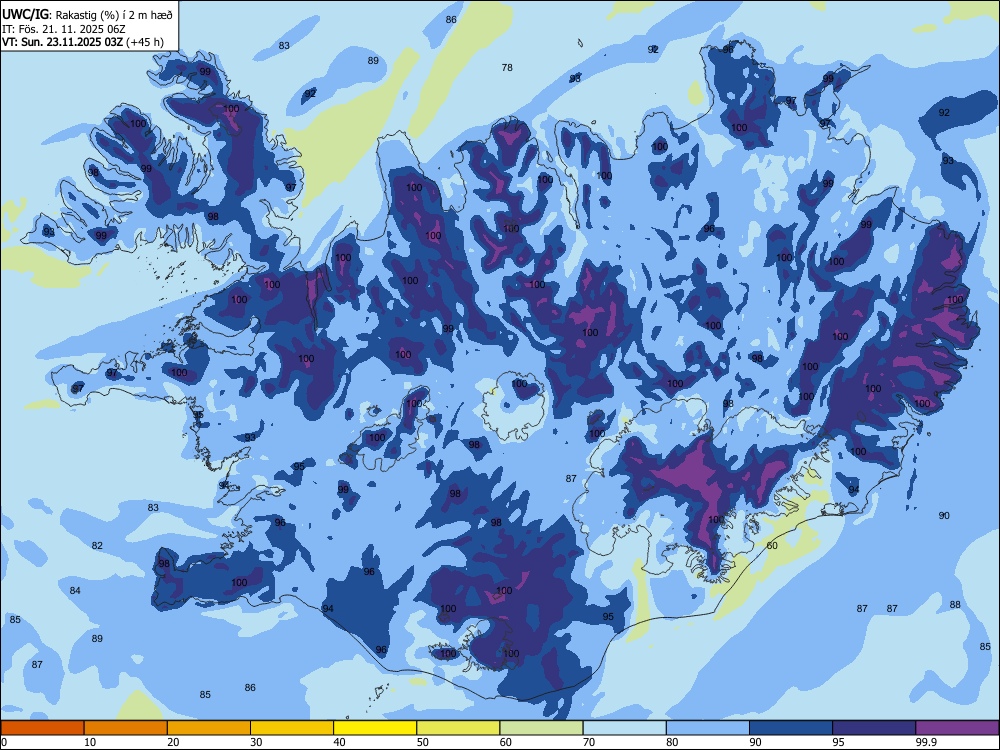1000x750 pixels.
Task: Select the purple legend swatch above 99.9
Action: point(957,728)
